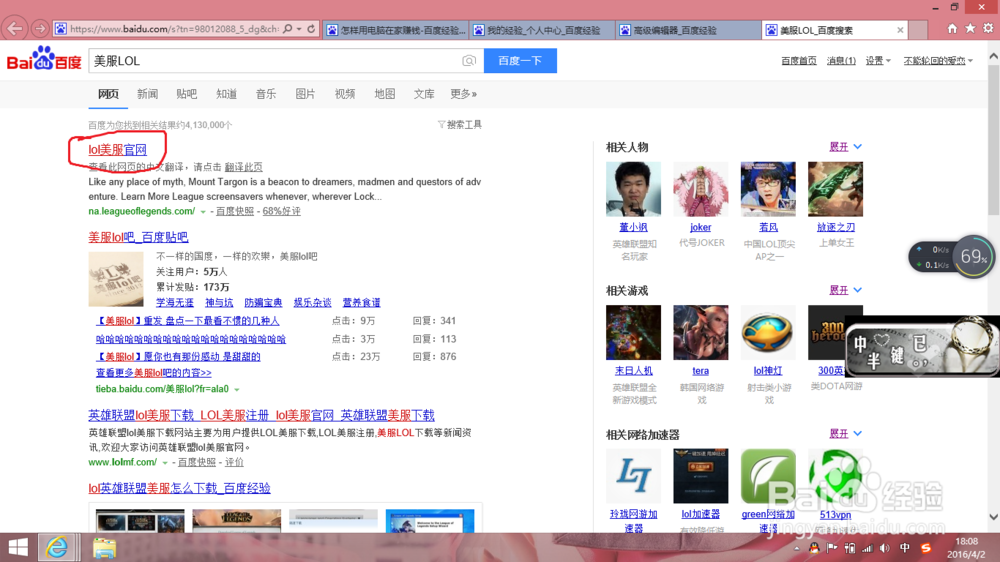Open dropdown arrow next to tieba.baidu.com URL
This screenshot has width=1000, height=562.
click(x=237, y=389)
